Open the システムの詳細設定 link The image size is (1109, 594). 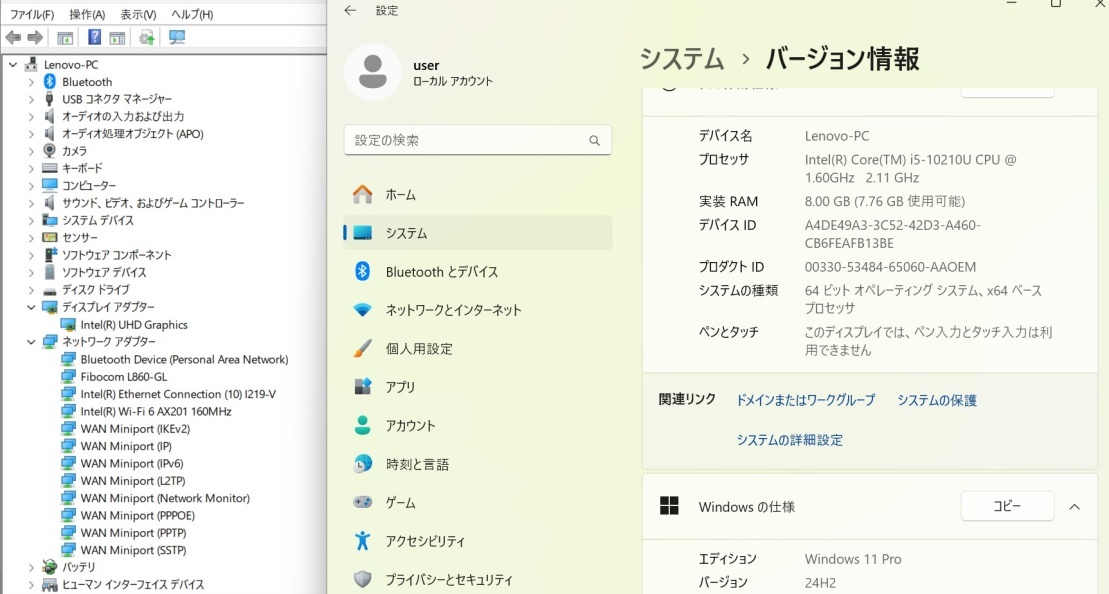pos(789,440)
